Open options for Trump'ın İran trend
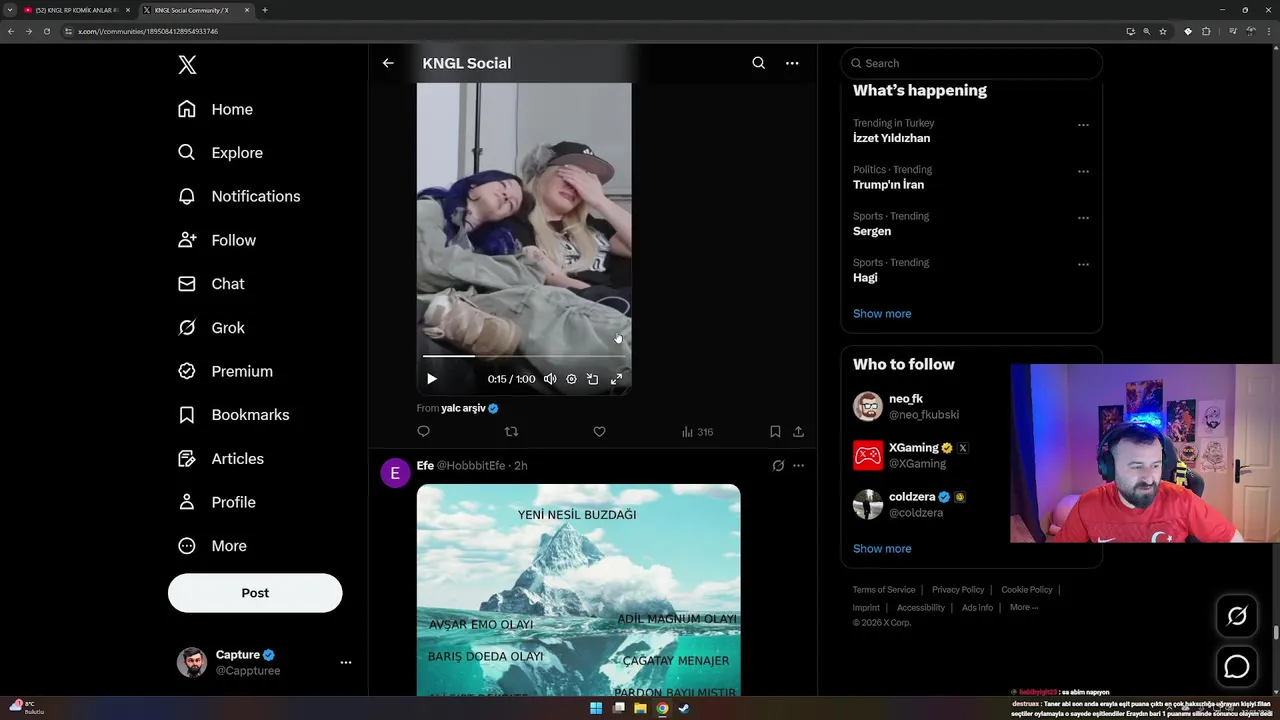Screen dimensions: 1280x720 tap(1083, 172)
